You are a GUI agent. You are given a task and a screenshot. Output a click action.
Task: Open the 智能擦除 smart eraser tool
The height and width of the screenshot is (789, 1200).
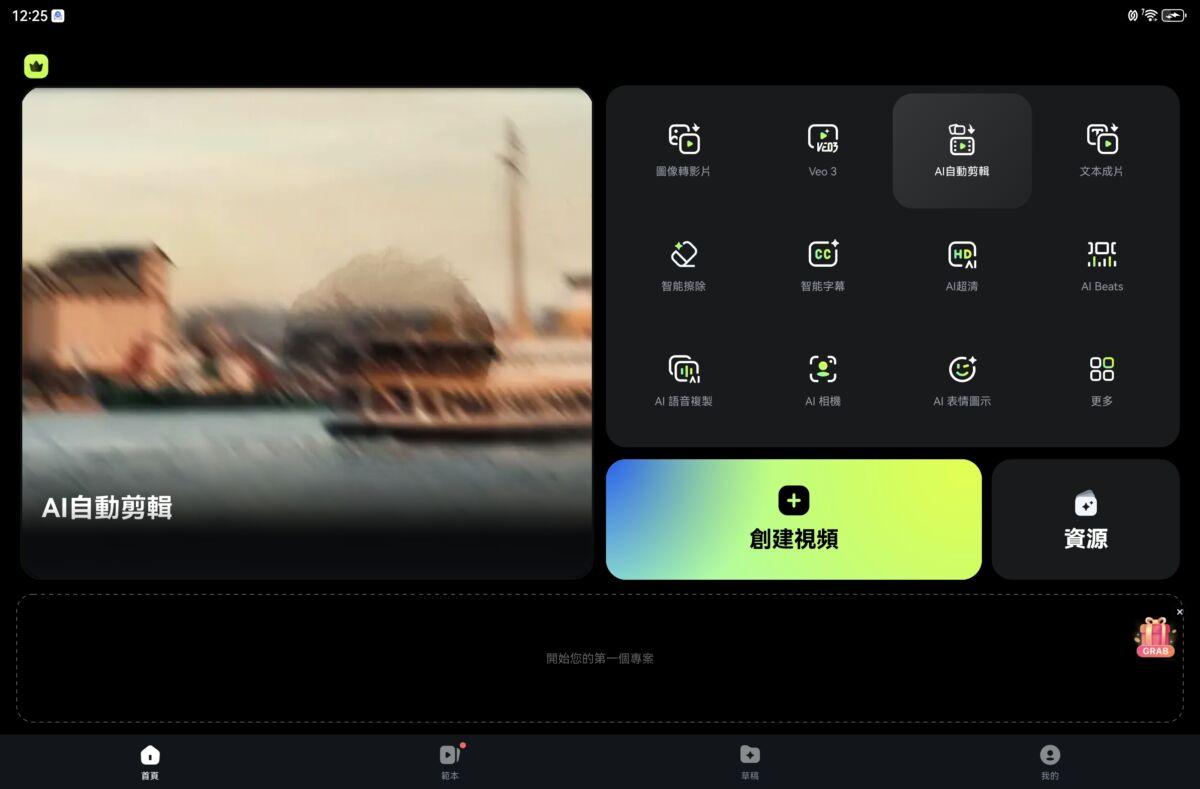click(684, 265)
